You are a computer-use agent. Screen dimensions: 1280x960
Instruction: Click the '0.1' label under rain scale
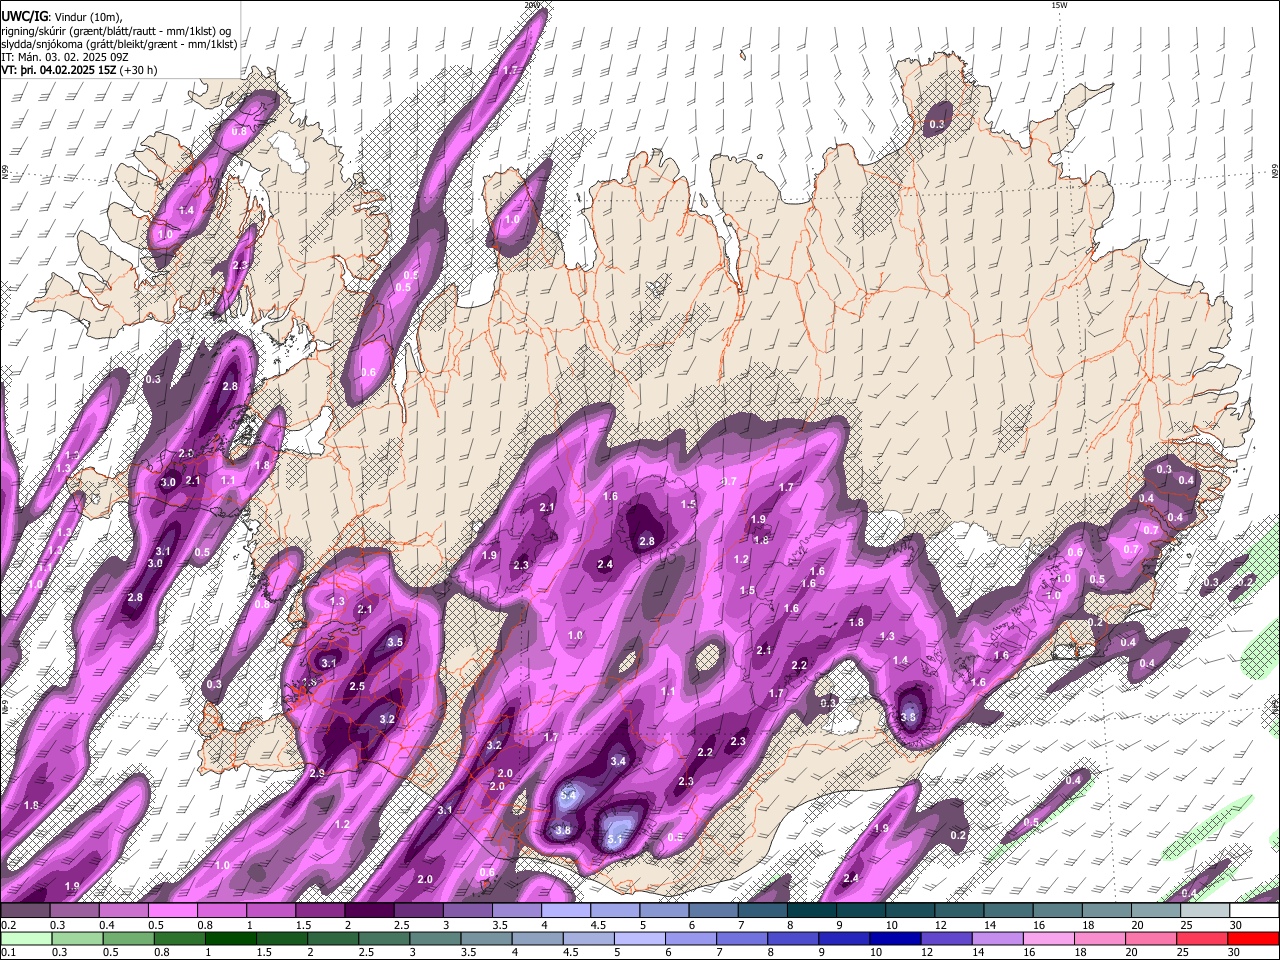point(9,952)
